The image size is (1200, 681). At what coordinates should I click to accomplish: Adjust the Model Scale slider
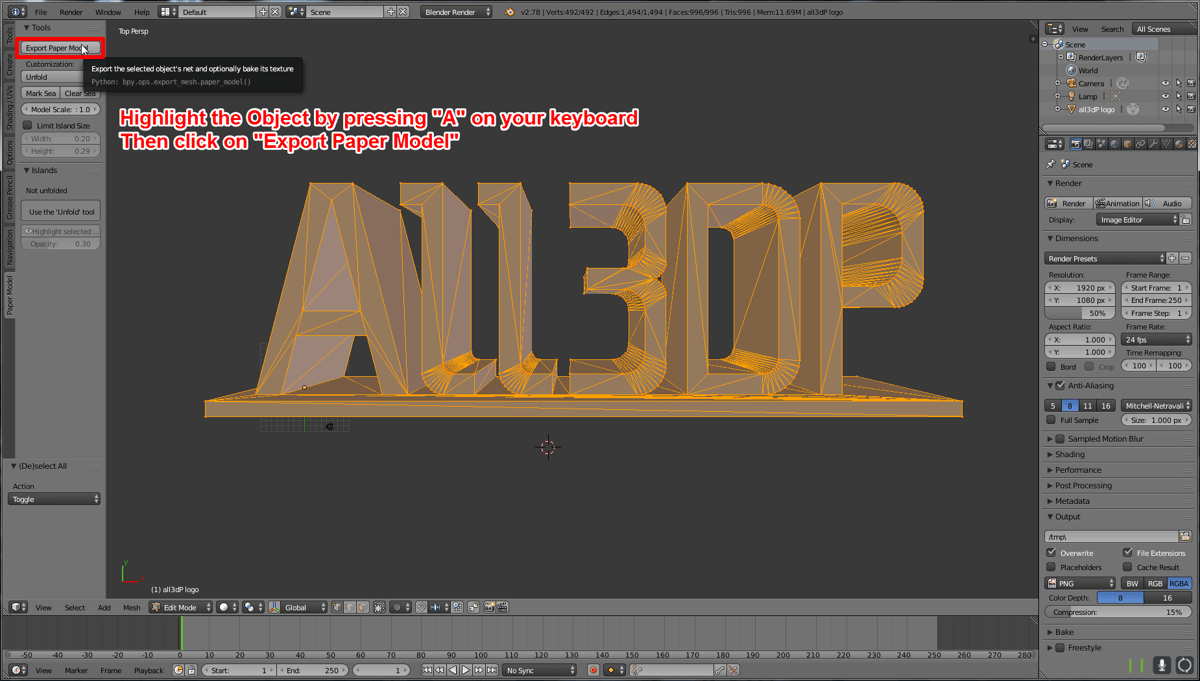point(61,109)
